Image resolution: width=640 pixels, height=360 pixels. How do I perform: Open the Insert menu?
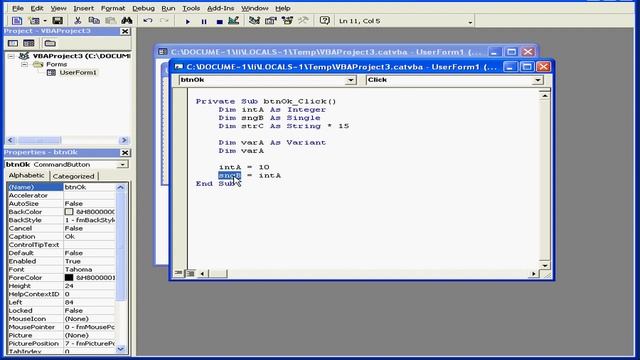(83, 8)
